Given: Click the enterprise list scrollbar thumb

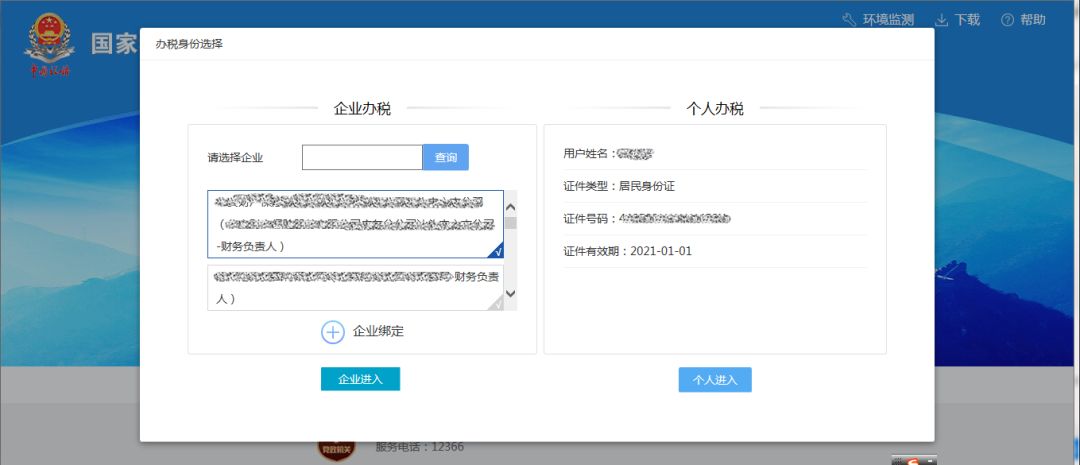Looking at the screenshot, I should 510,222.
